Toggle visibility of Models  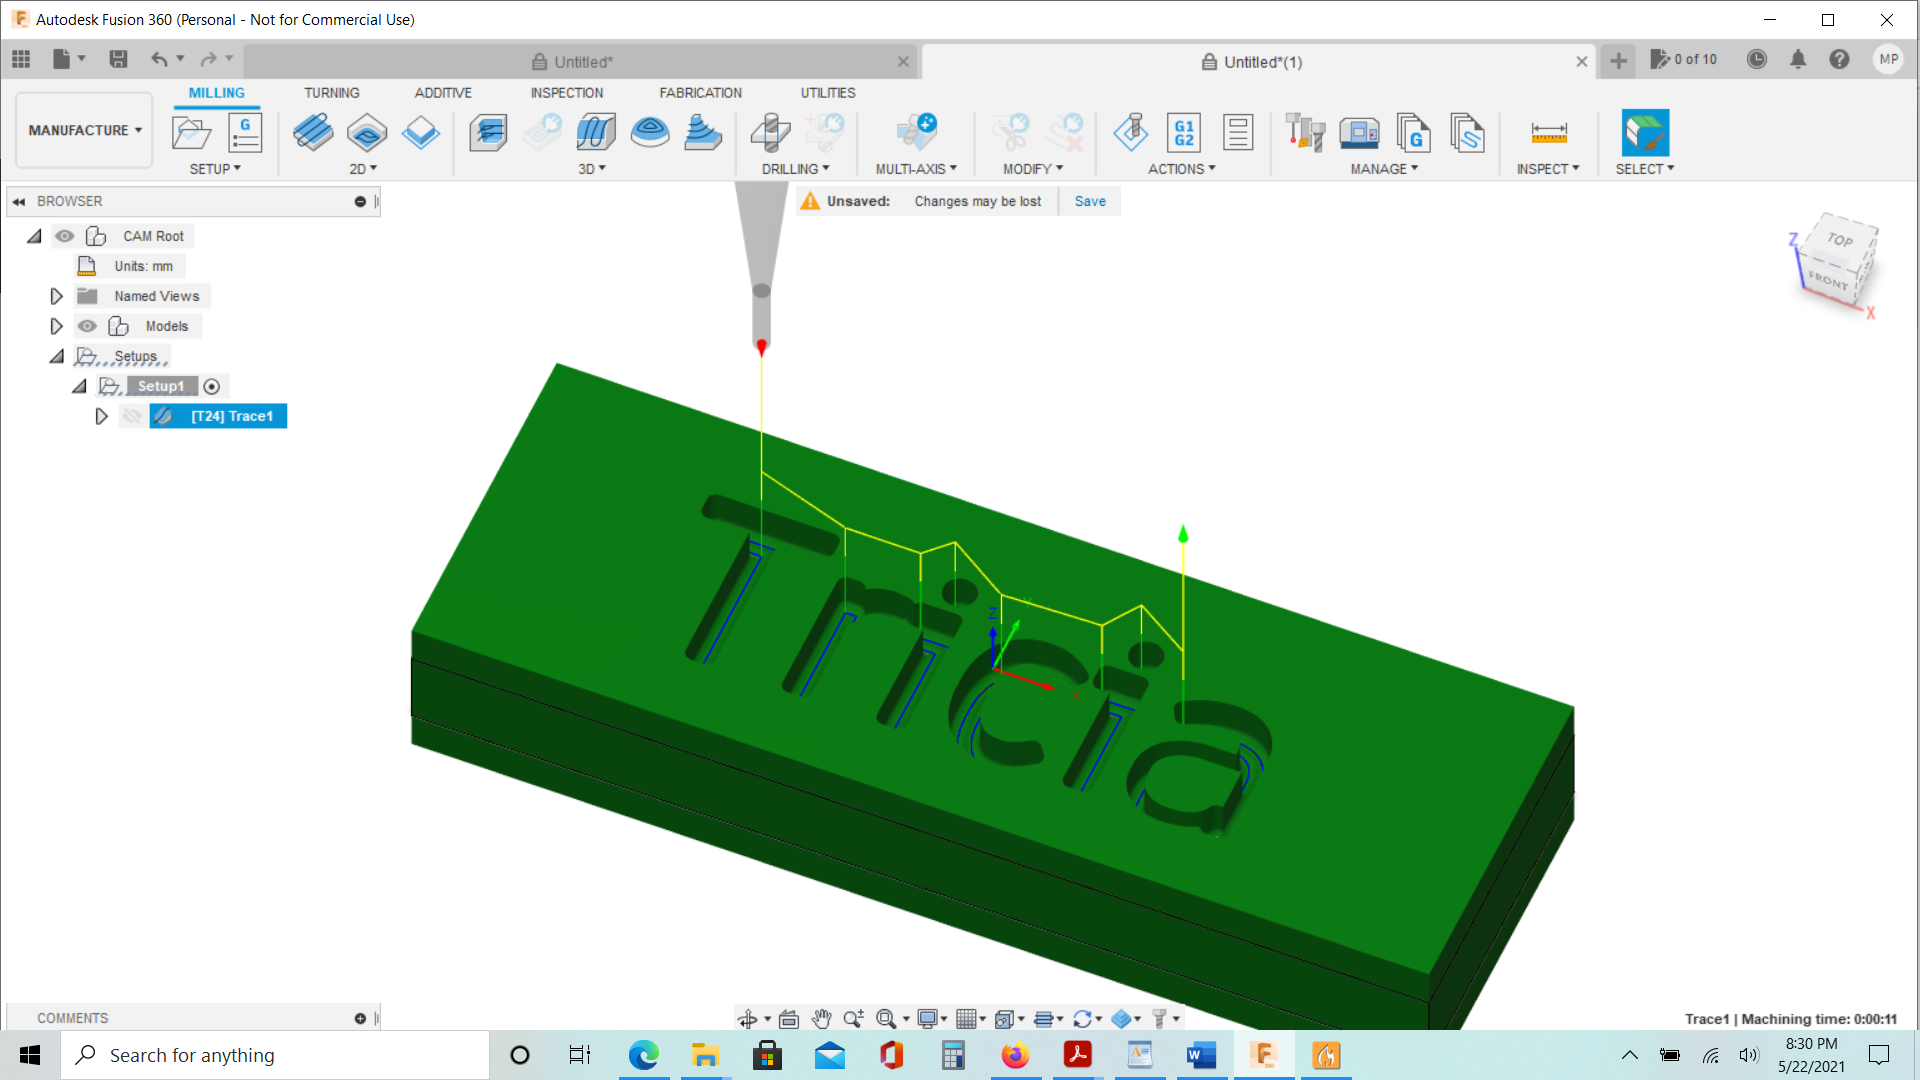click(88, 326)
